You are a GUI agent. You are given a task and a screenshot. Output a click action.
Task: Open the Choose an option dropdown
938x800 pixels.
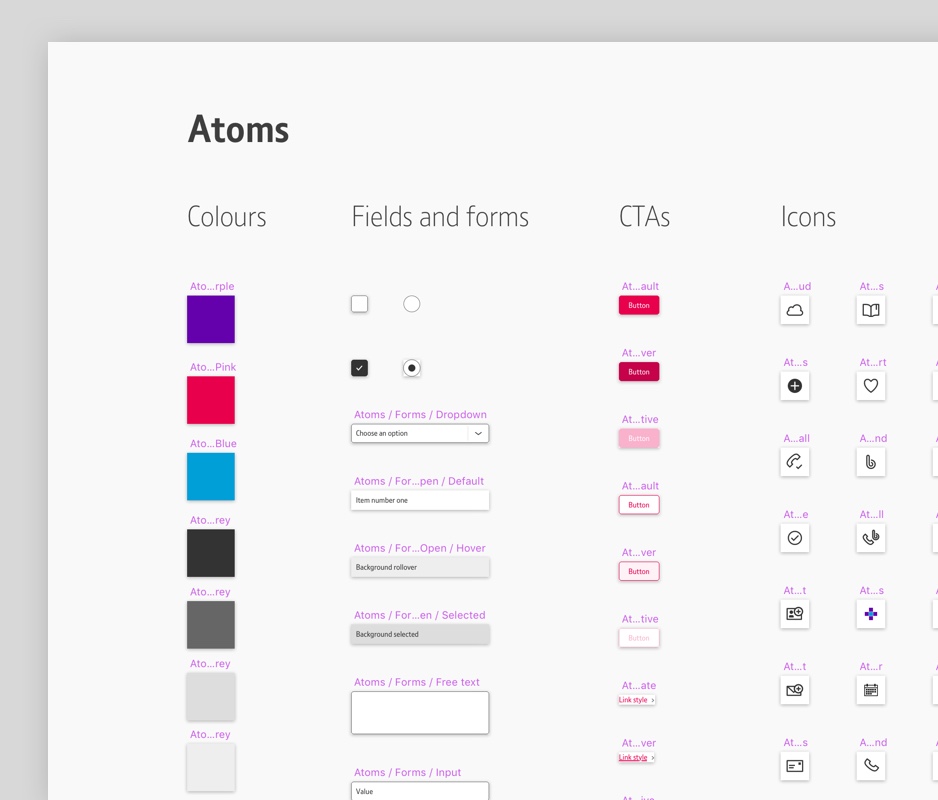(x=420, y=433)
